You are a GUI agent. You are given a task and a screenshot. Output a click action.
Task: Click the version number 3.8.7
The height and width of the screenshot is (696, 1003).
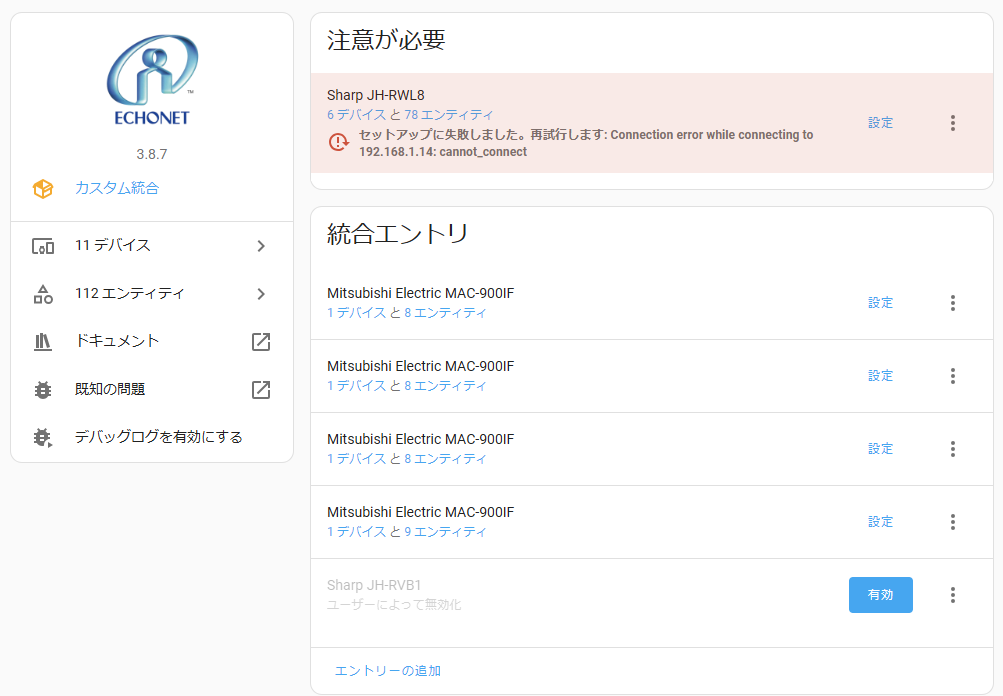(152, 154)
